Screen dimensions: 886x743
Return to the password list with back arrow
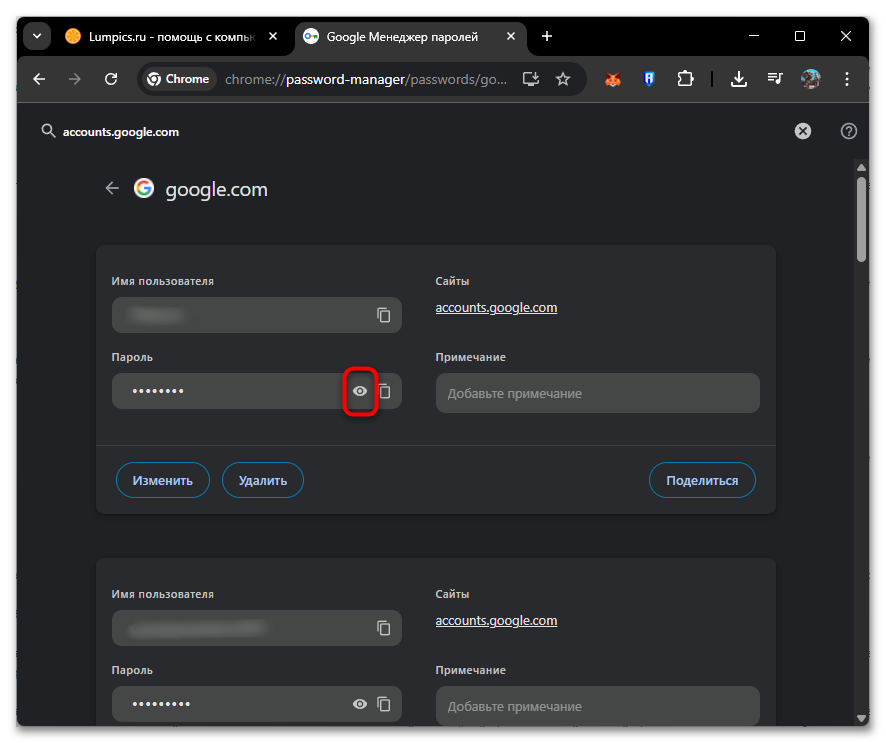(112, 188)
